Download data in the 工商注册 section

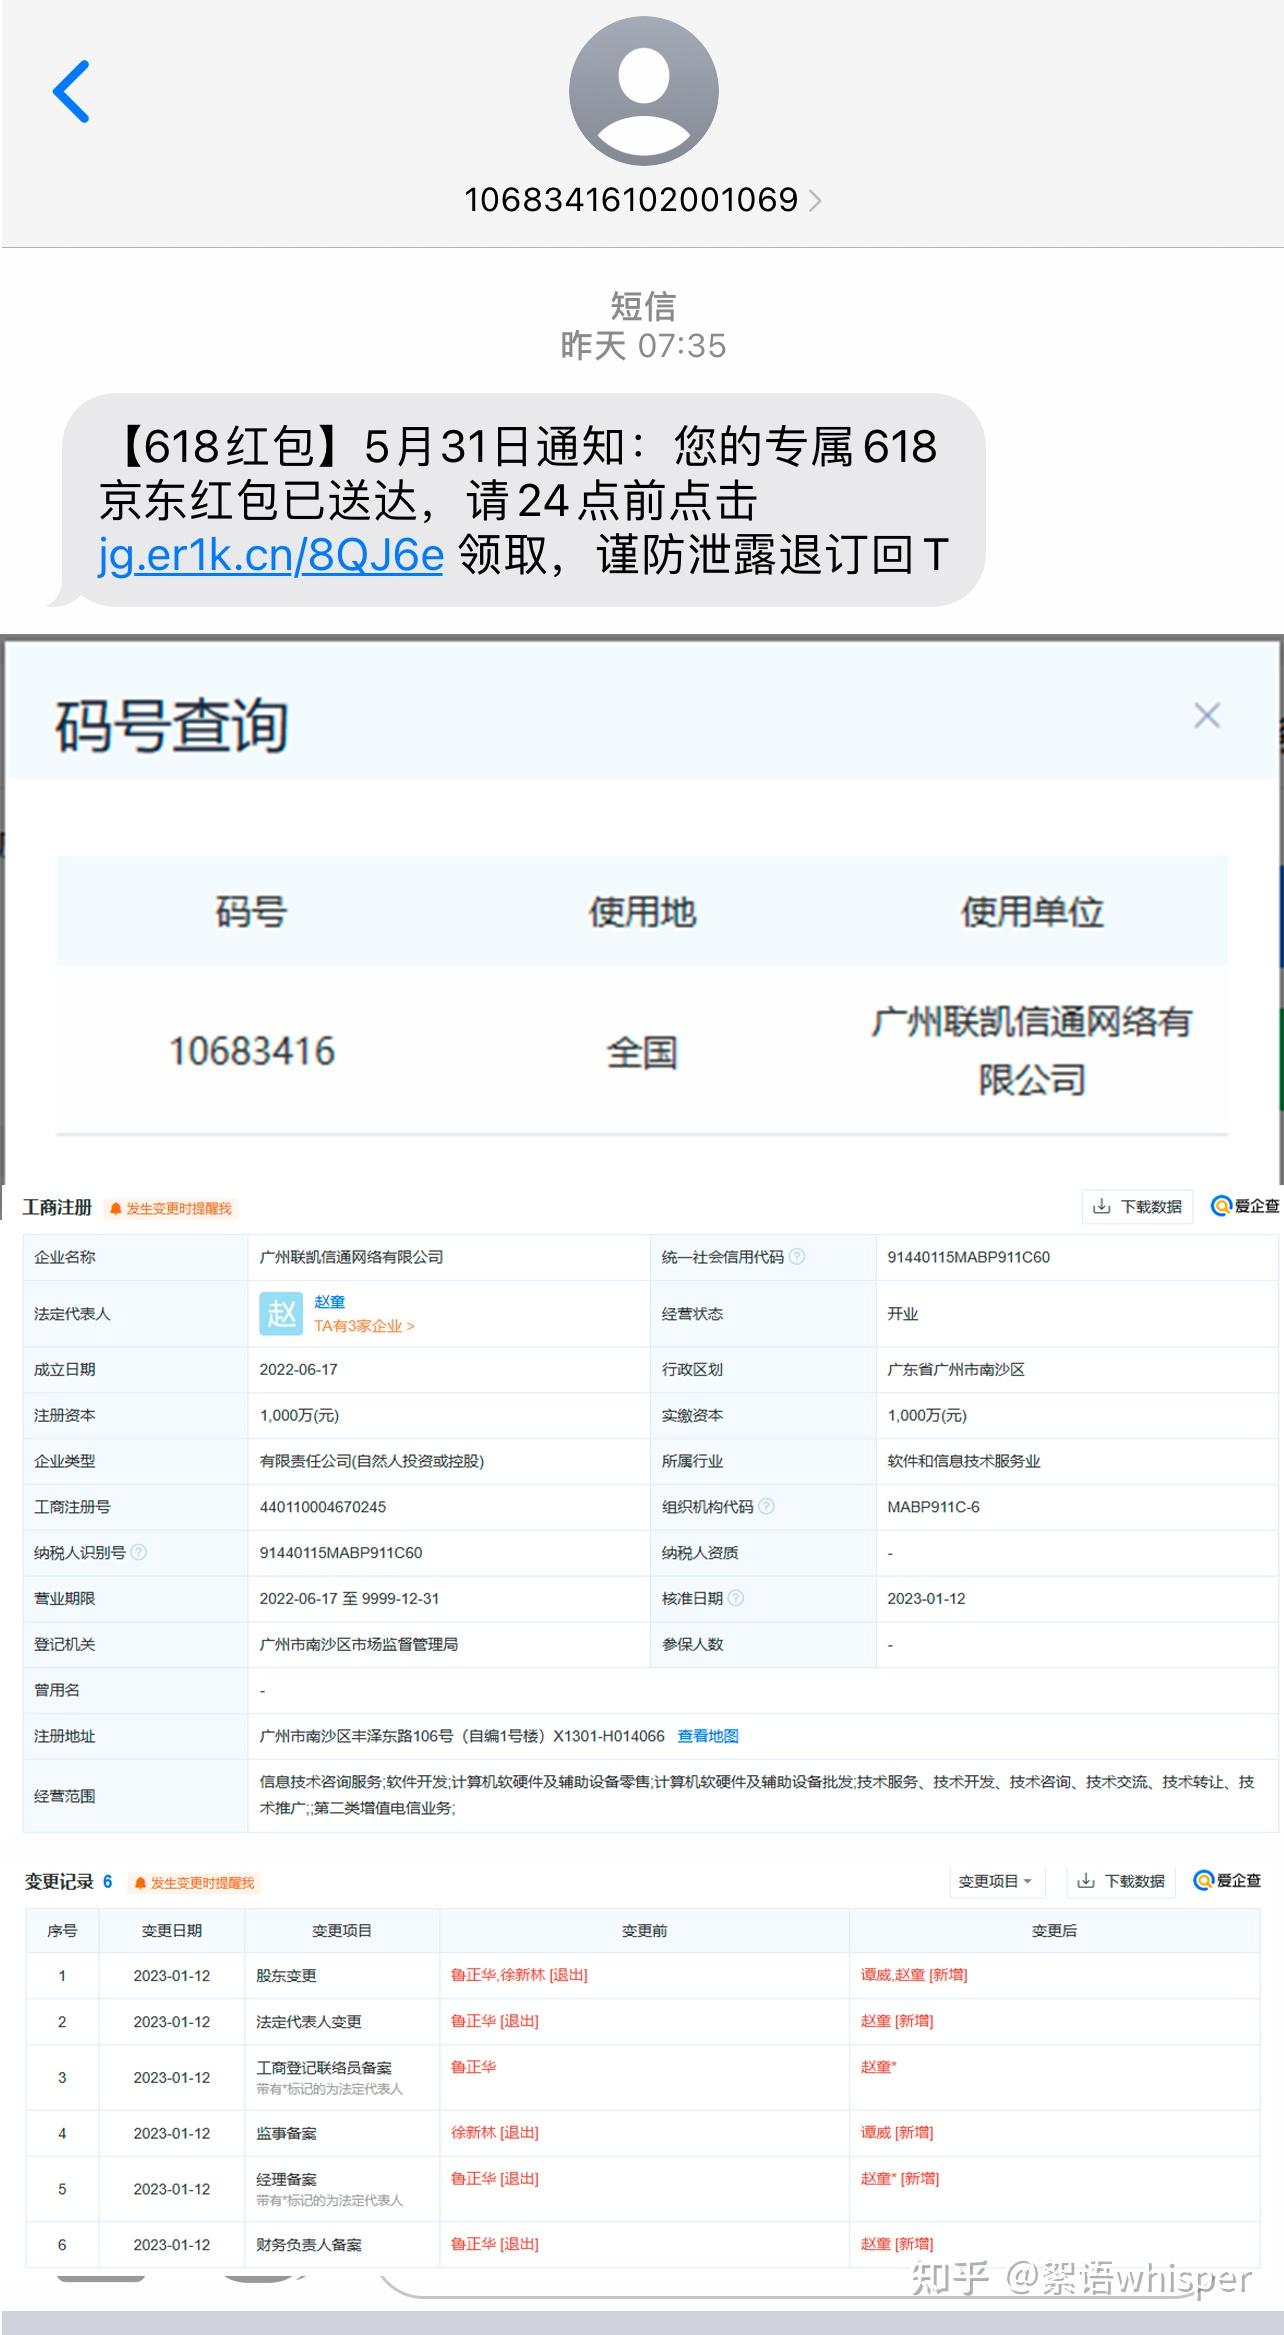click(1137, 1206)
